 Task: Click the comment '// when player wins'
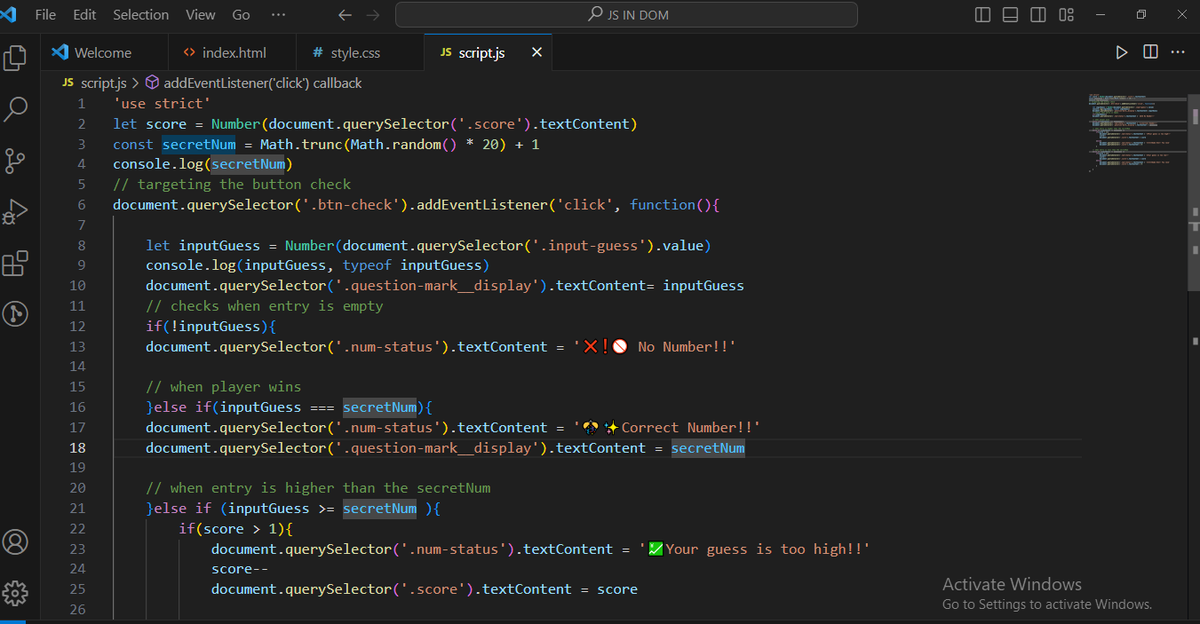223,386
